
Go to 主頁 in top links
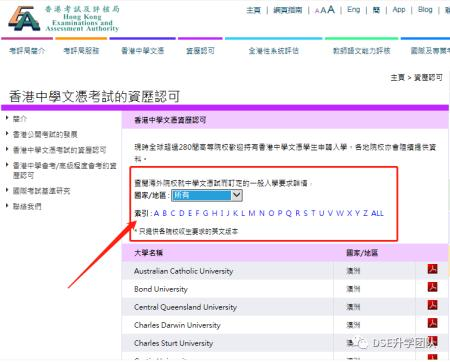coord(253,10)
